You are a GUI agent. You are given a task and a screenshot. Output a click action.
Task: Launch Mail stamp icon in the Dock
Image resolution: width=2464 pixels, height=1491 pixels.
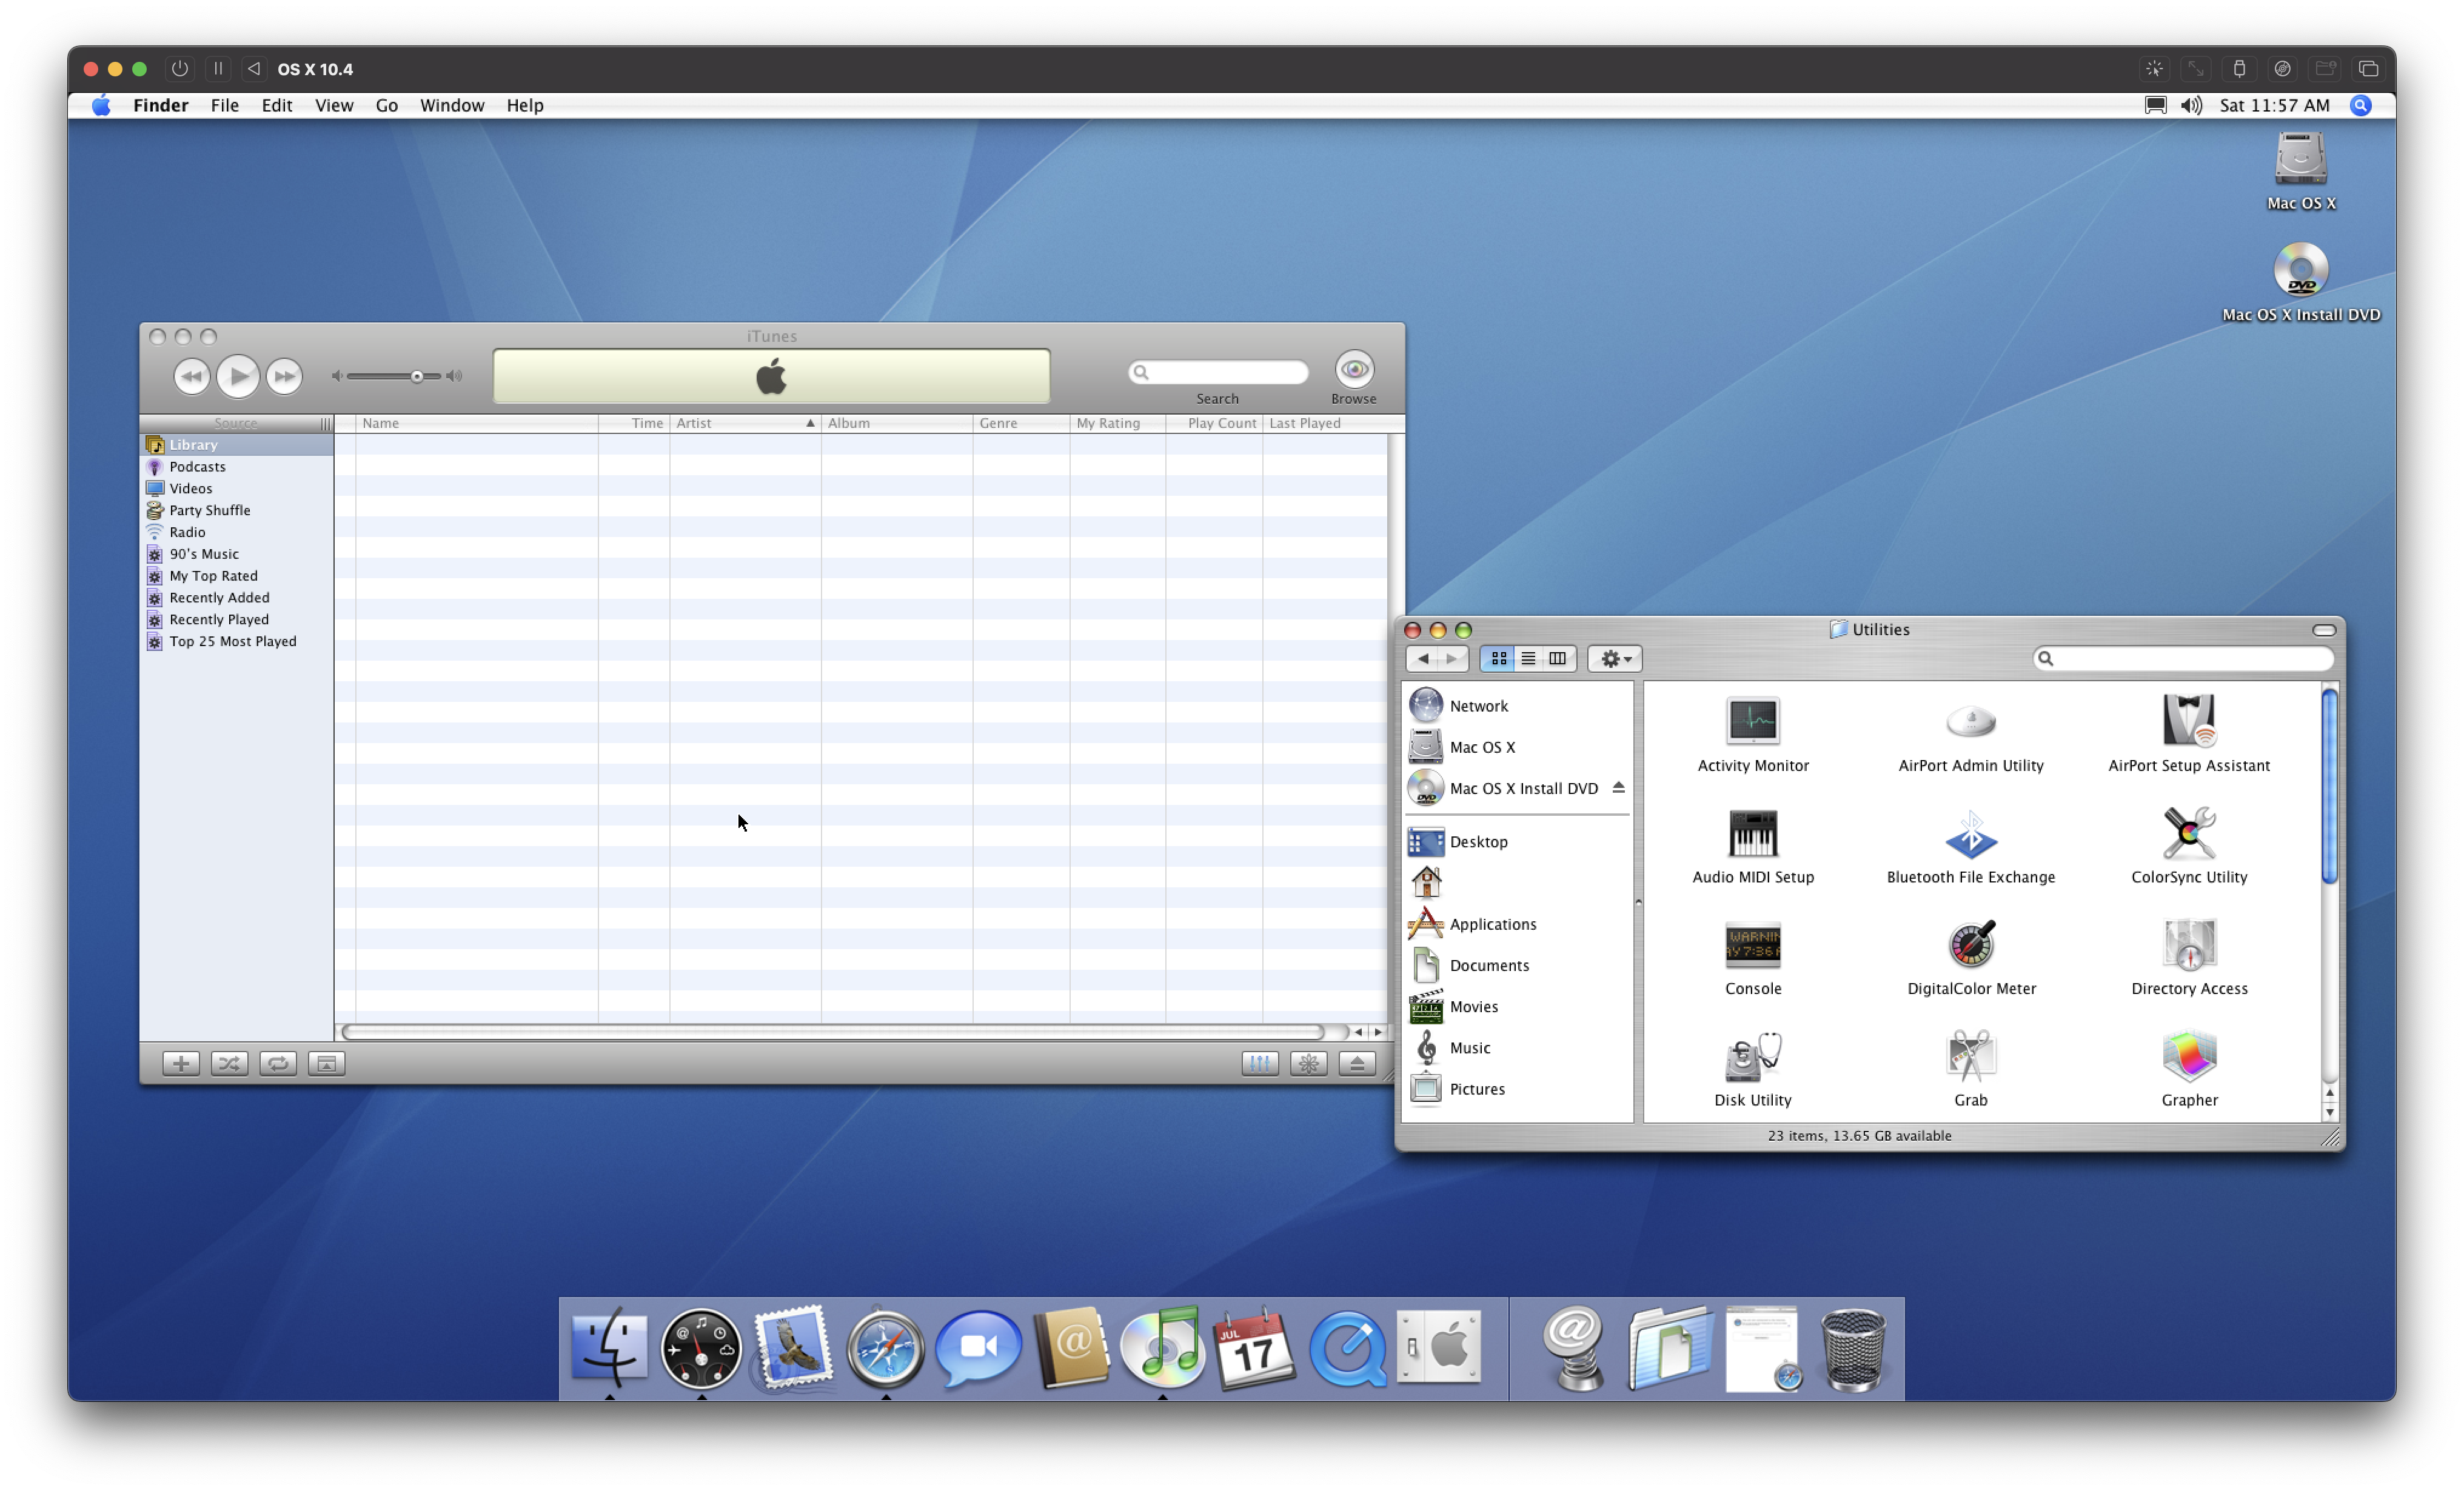coord(793,1348)
